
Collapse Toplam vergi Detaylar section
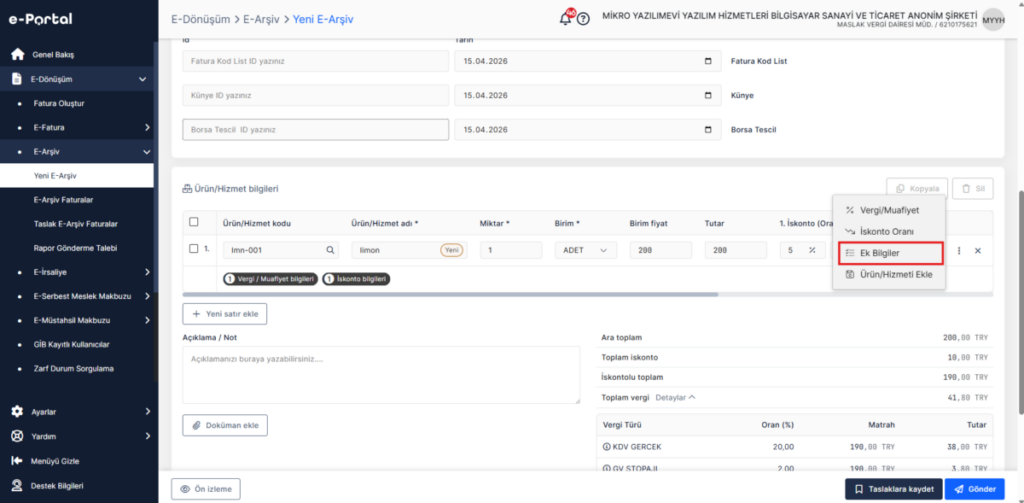(x=676, y=397)
